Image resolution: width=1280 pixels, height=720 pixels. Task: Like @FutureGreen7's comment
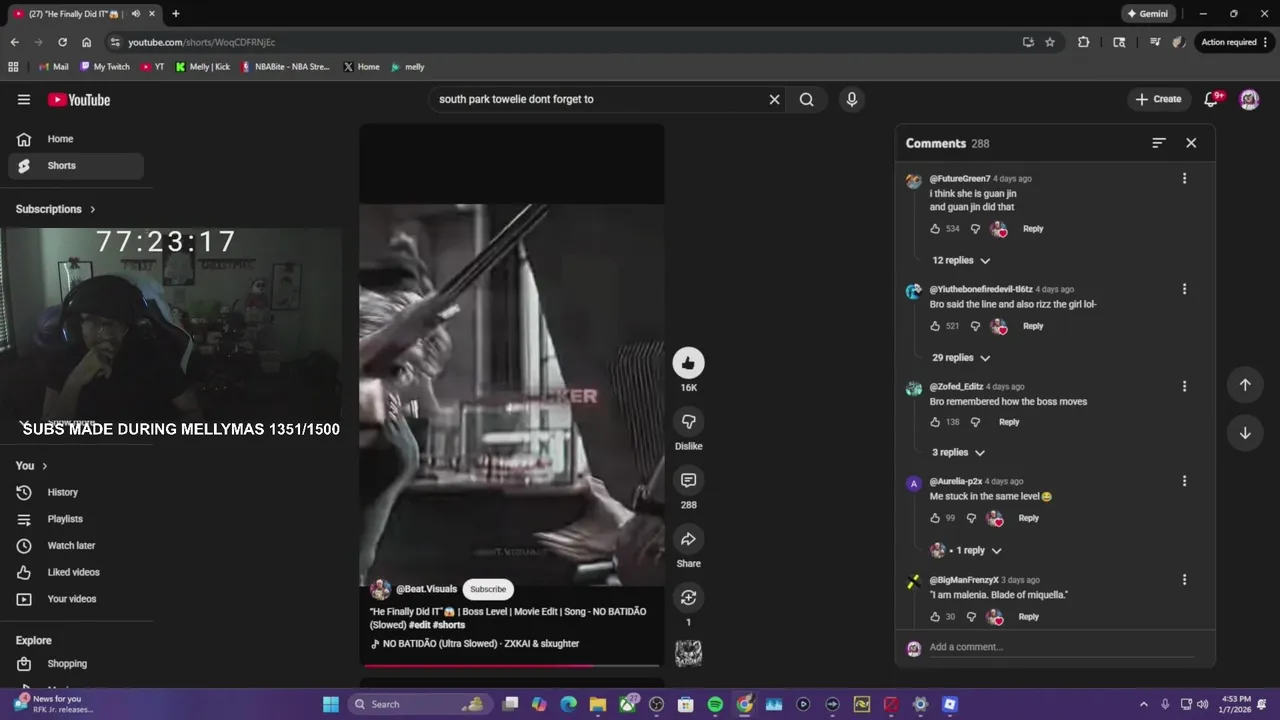935,229
